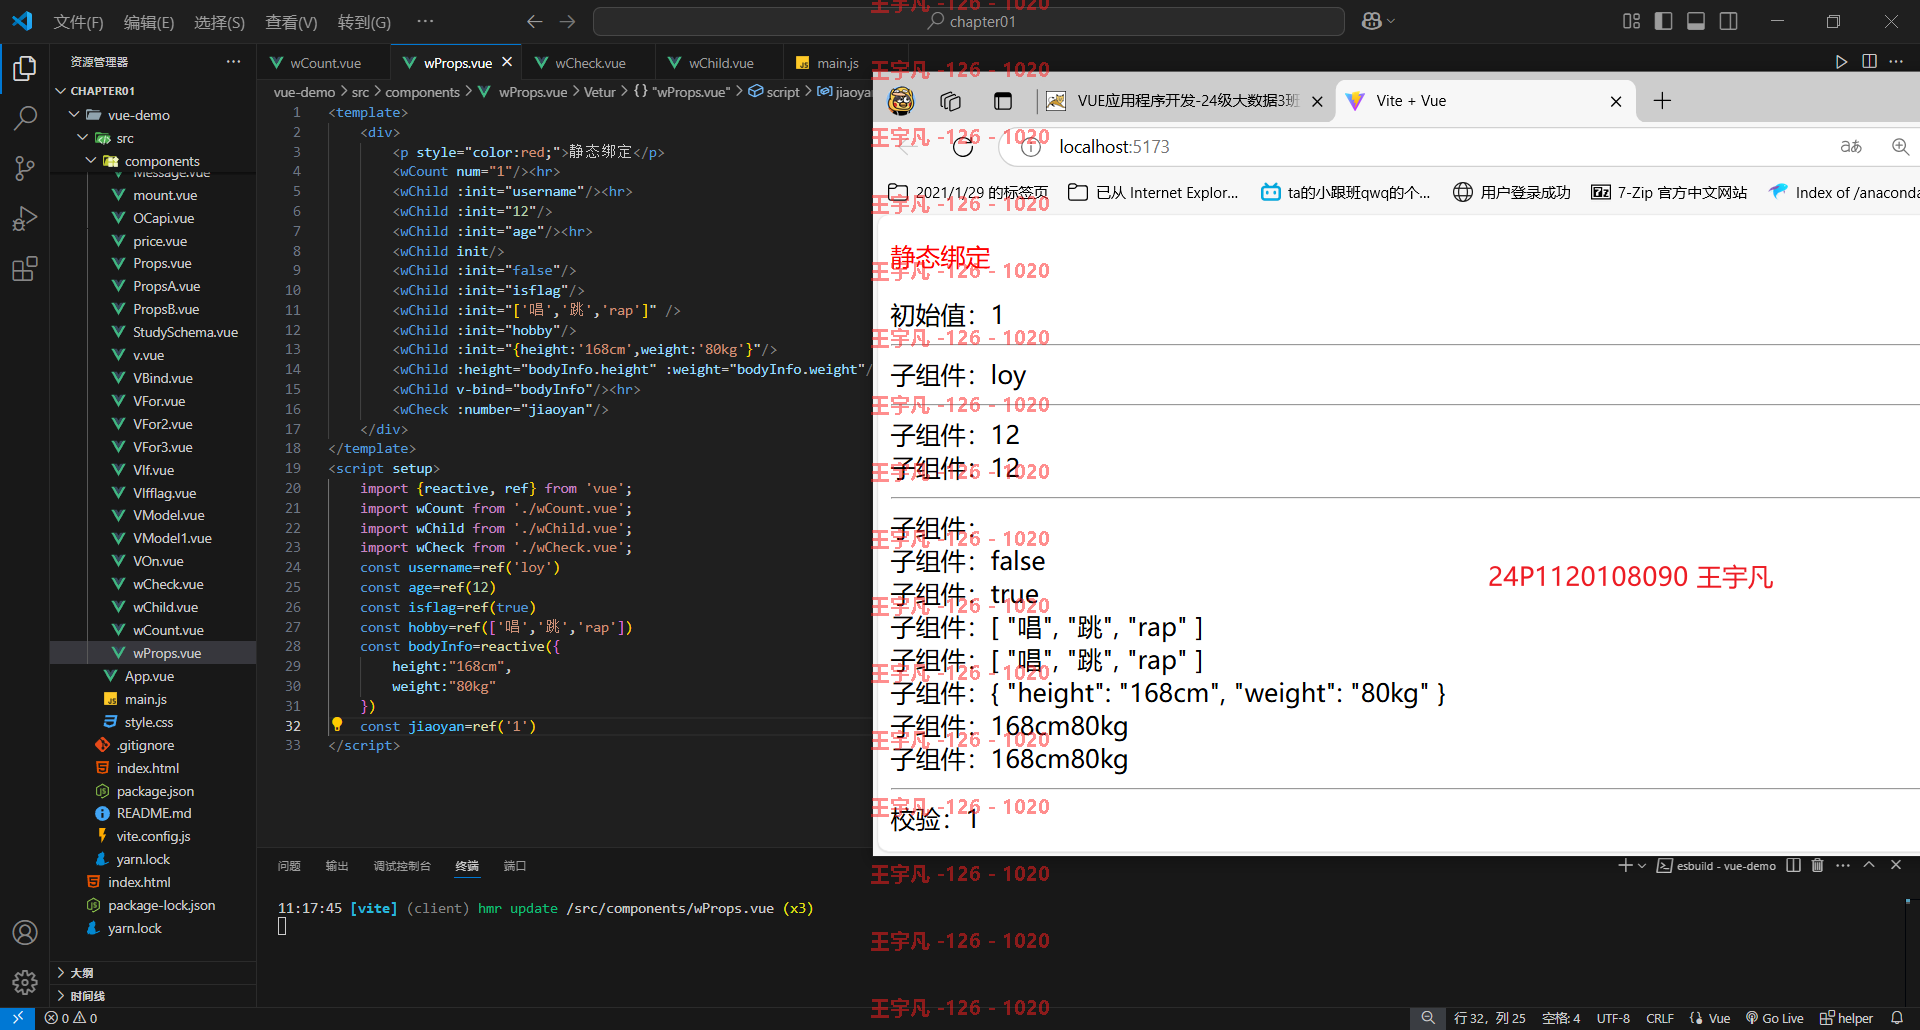
Task: Open Source Control view
Action: tap(25, 168)
